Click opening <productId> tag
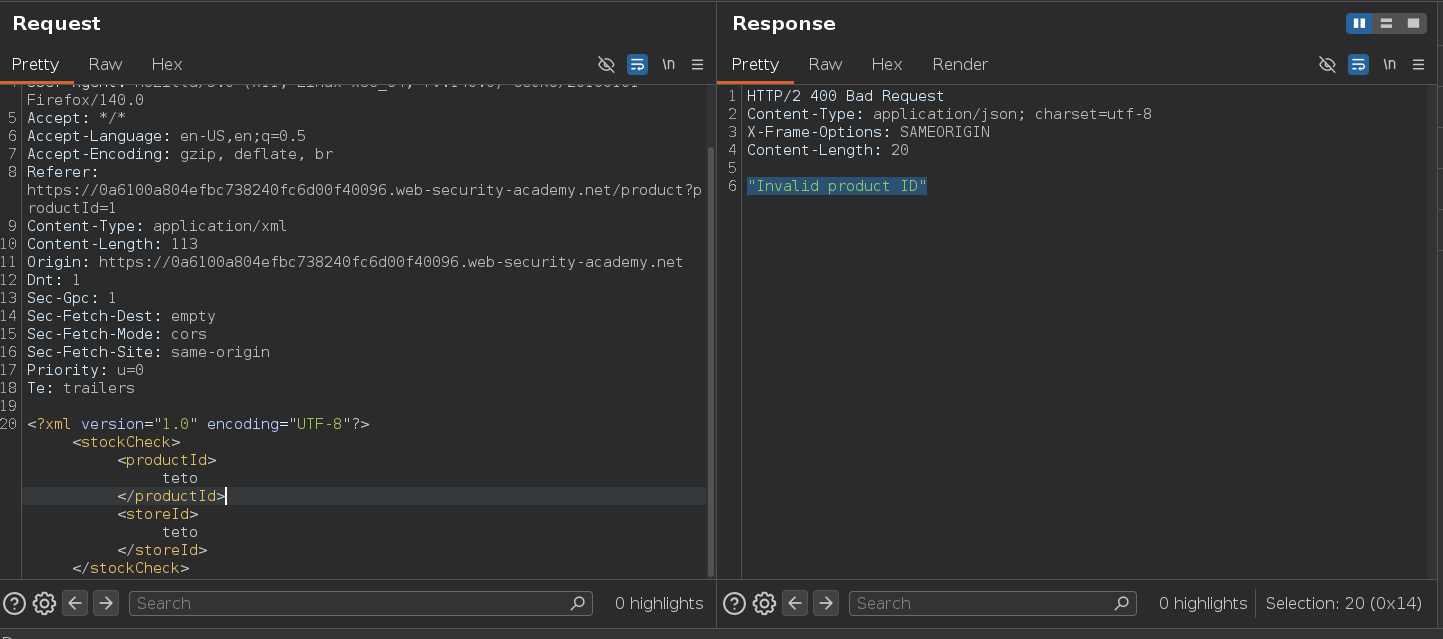This screenshot has width=1443, height=639. (x=167, y=460)
